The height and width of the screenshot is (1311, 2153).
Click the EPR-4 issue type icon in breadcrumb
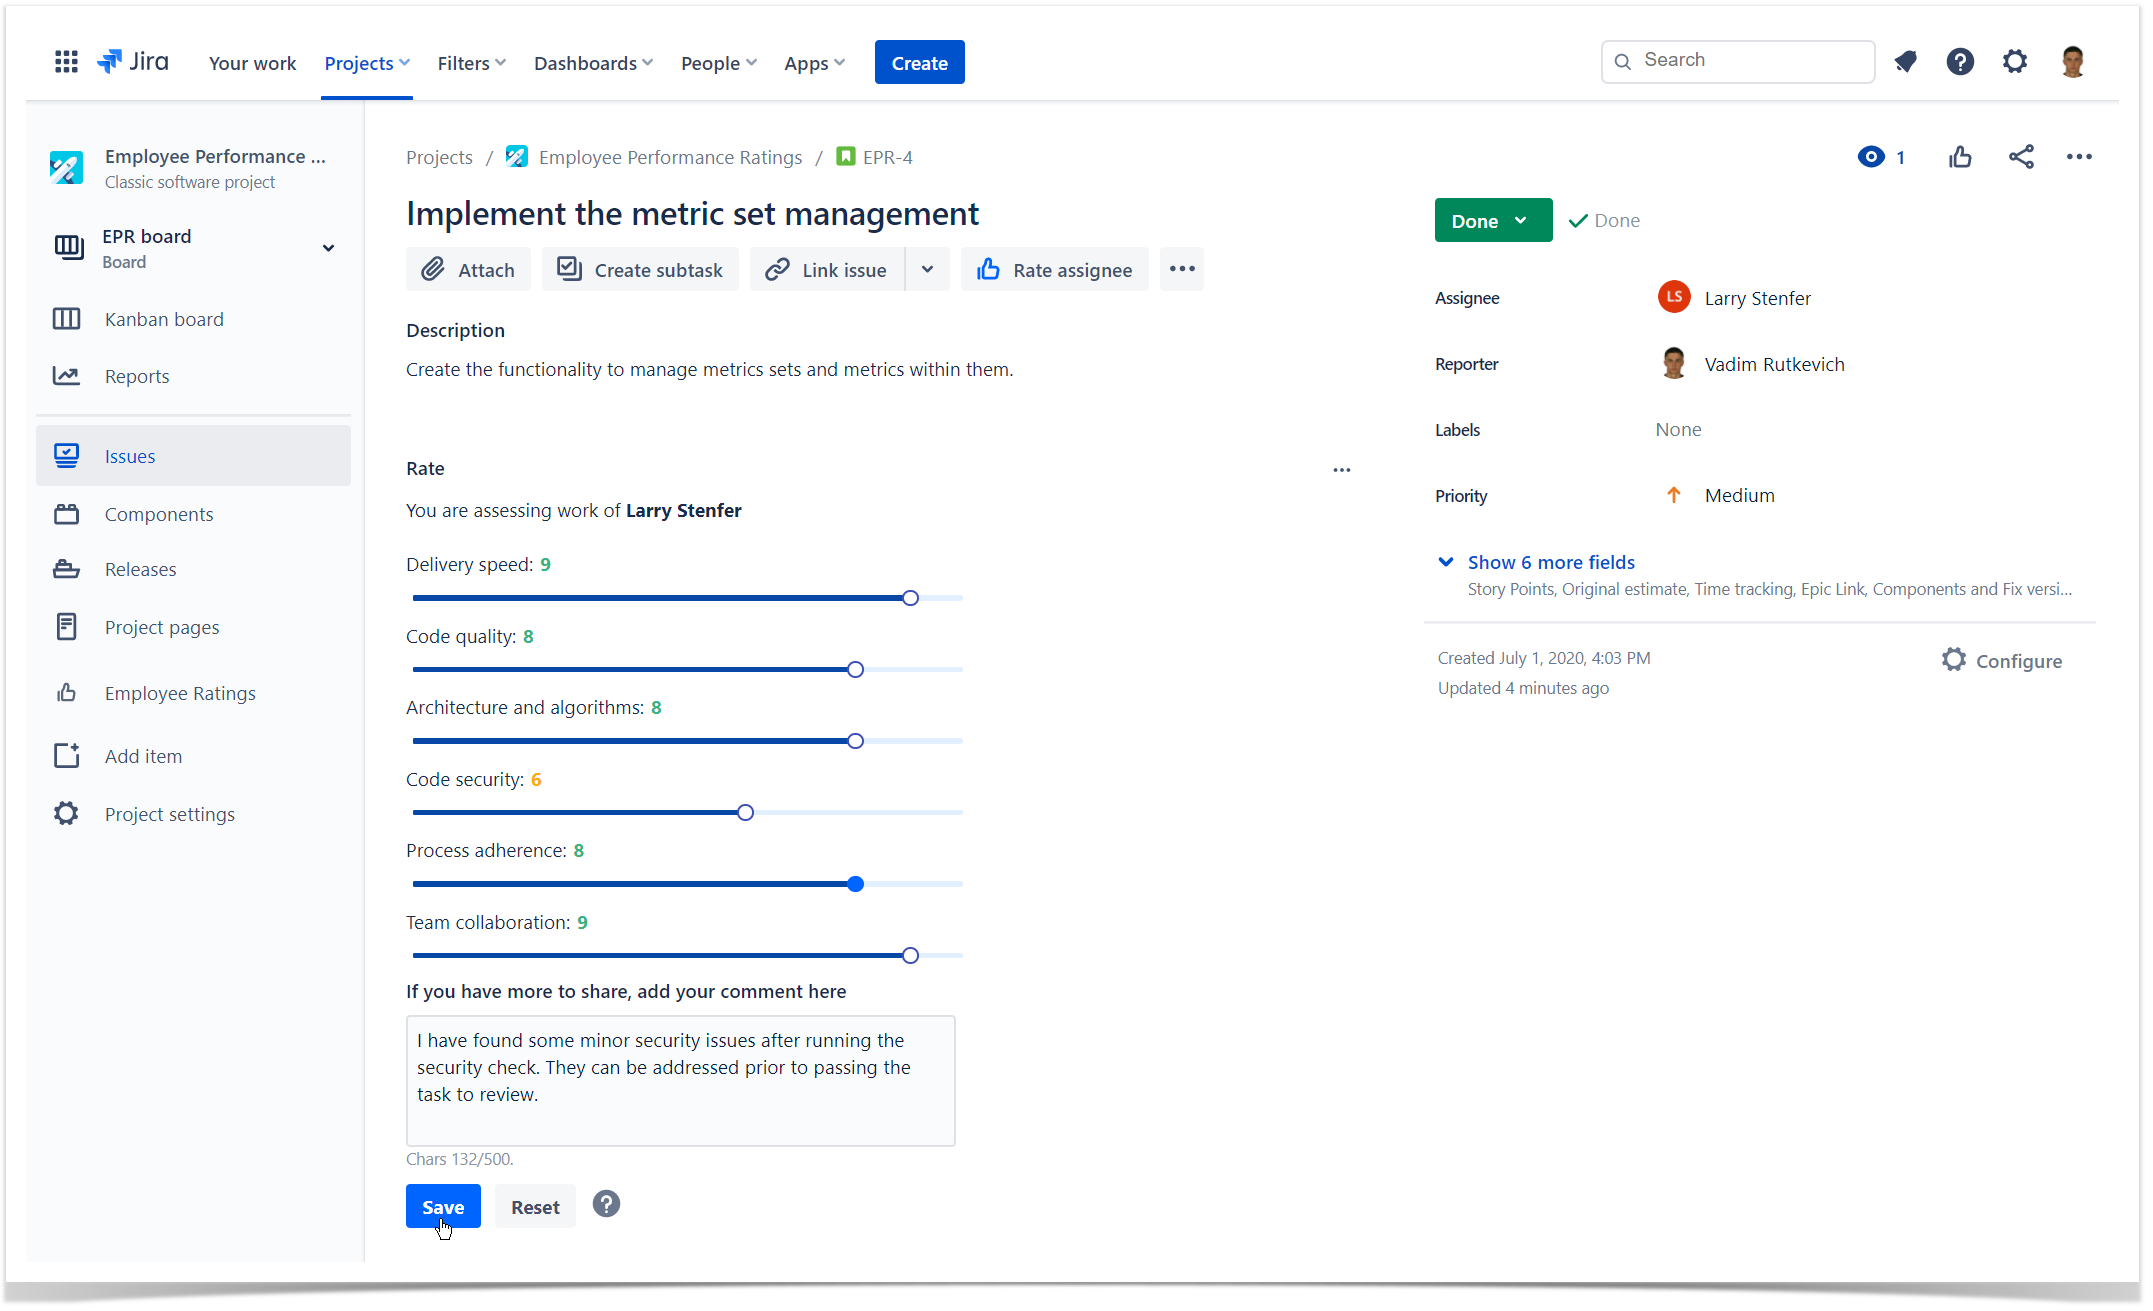pos(845,157)
